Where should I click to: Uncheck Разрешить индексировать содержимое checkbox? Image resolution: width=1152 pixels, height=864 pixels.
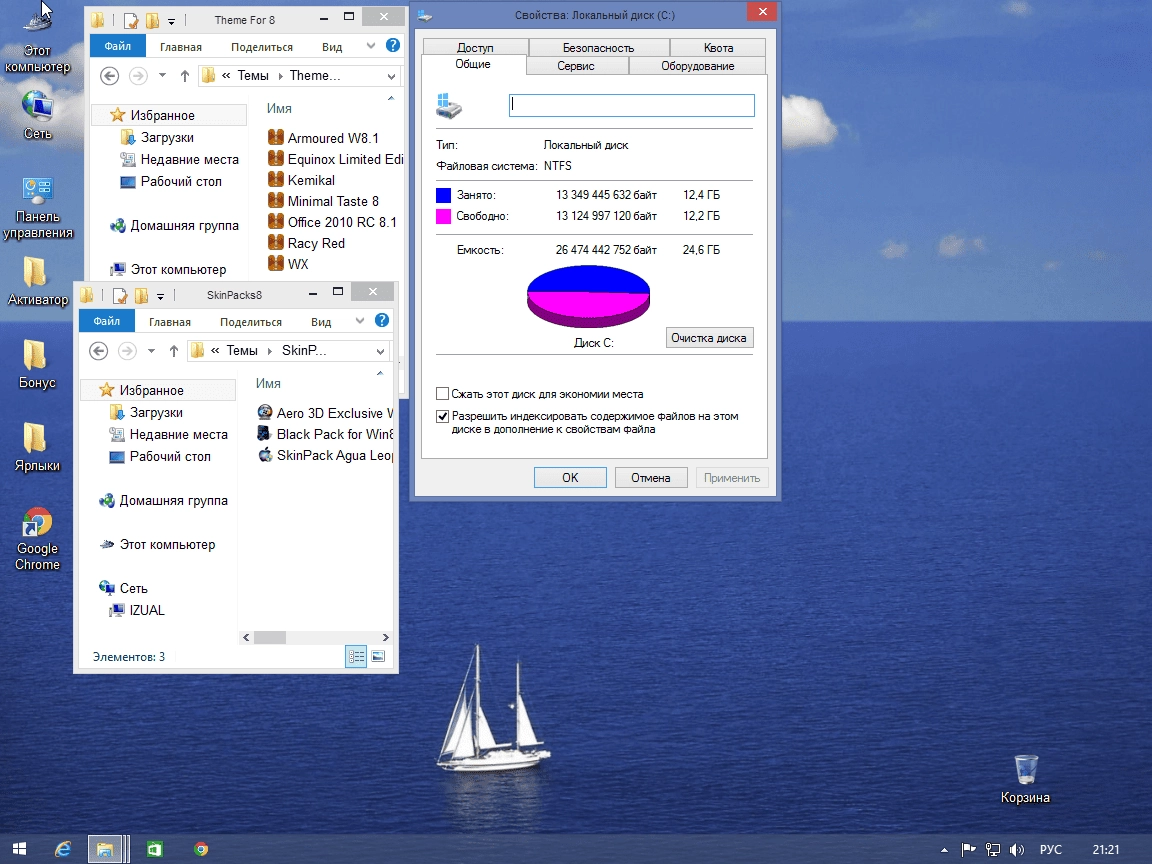point(442,417)
